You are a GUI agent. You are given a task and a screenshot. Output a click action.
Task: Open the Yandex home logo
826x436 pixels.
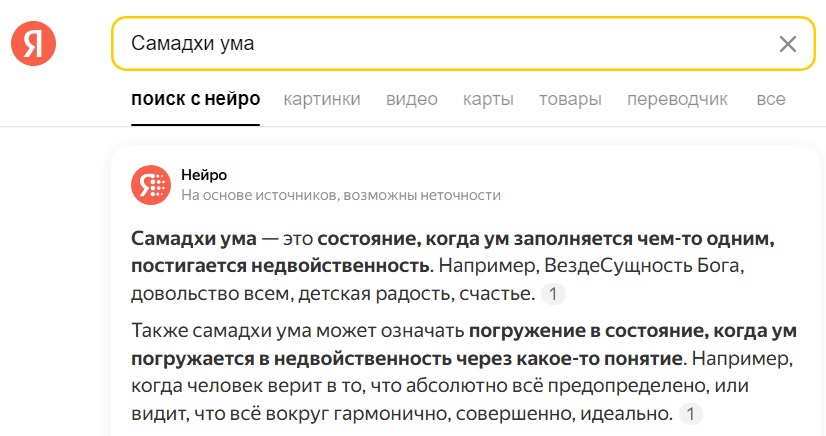coord(33,44)
